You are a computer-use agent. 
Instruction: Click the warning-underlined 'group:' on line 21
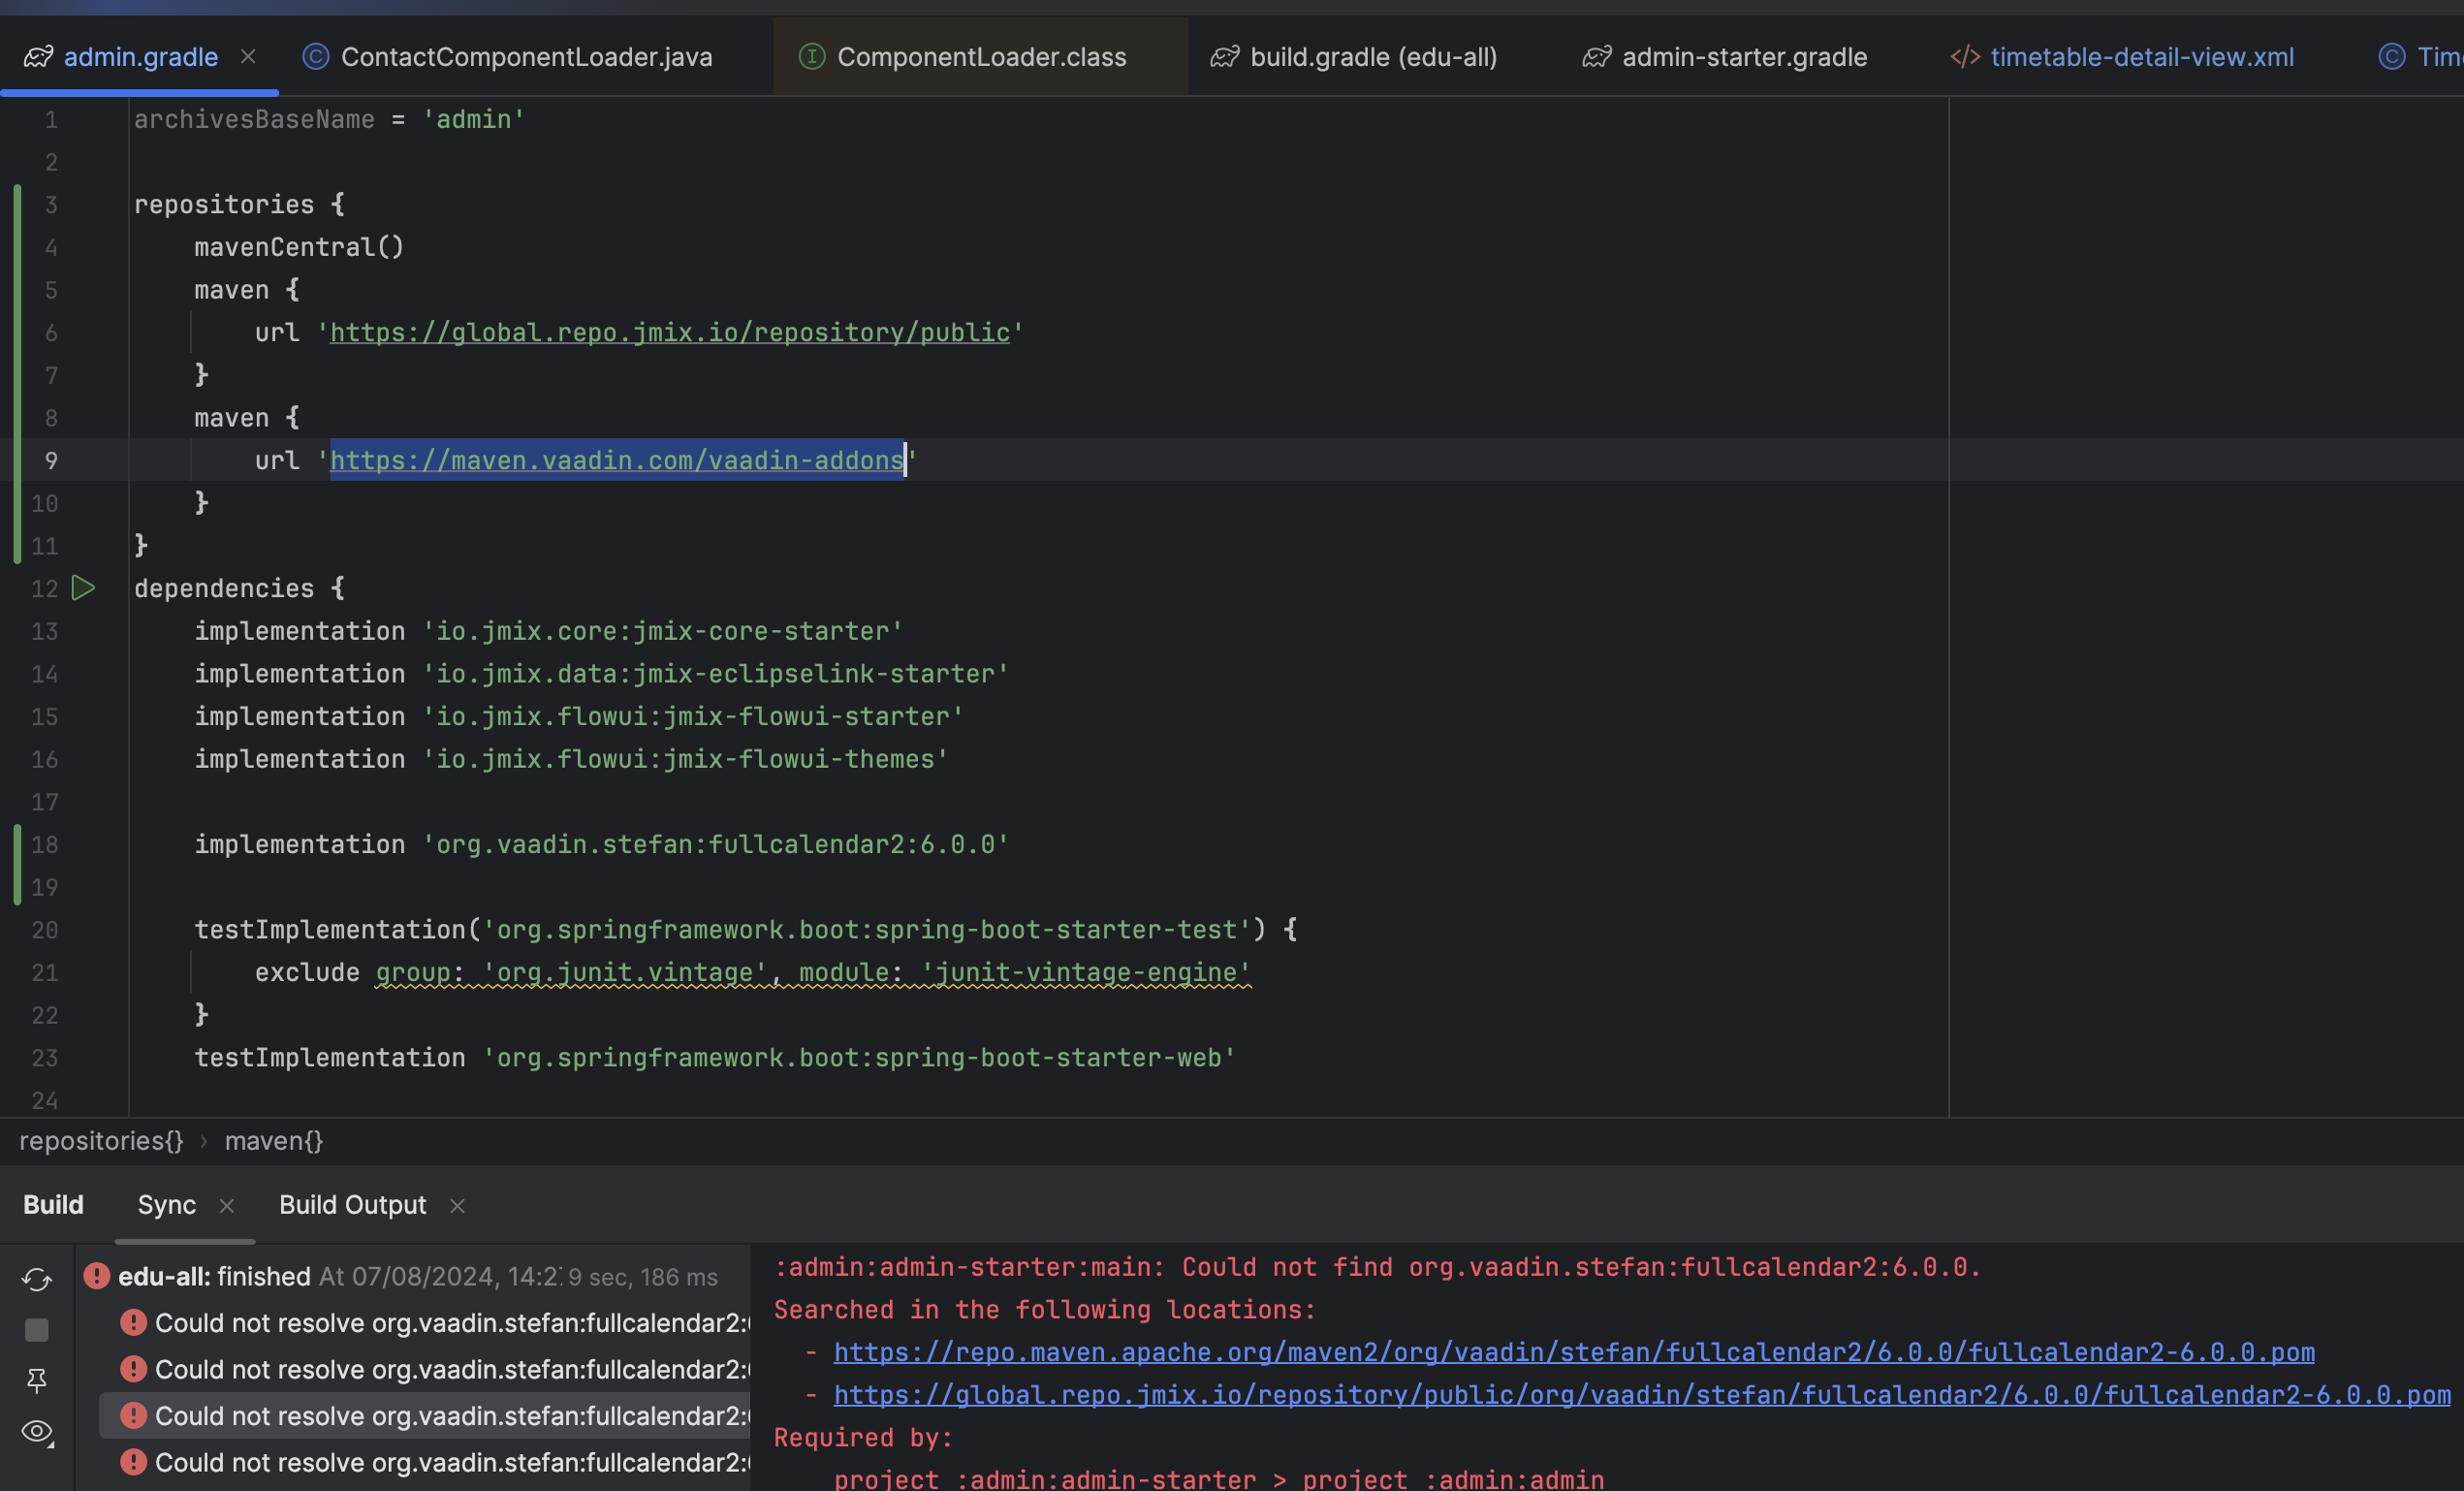coord(420,972)
